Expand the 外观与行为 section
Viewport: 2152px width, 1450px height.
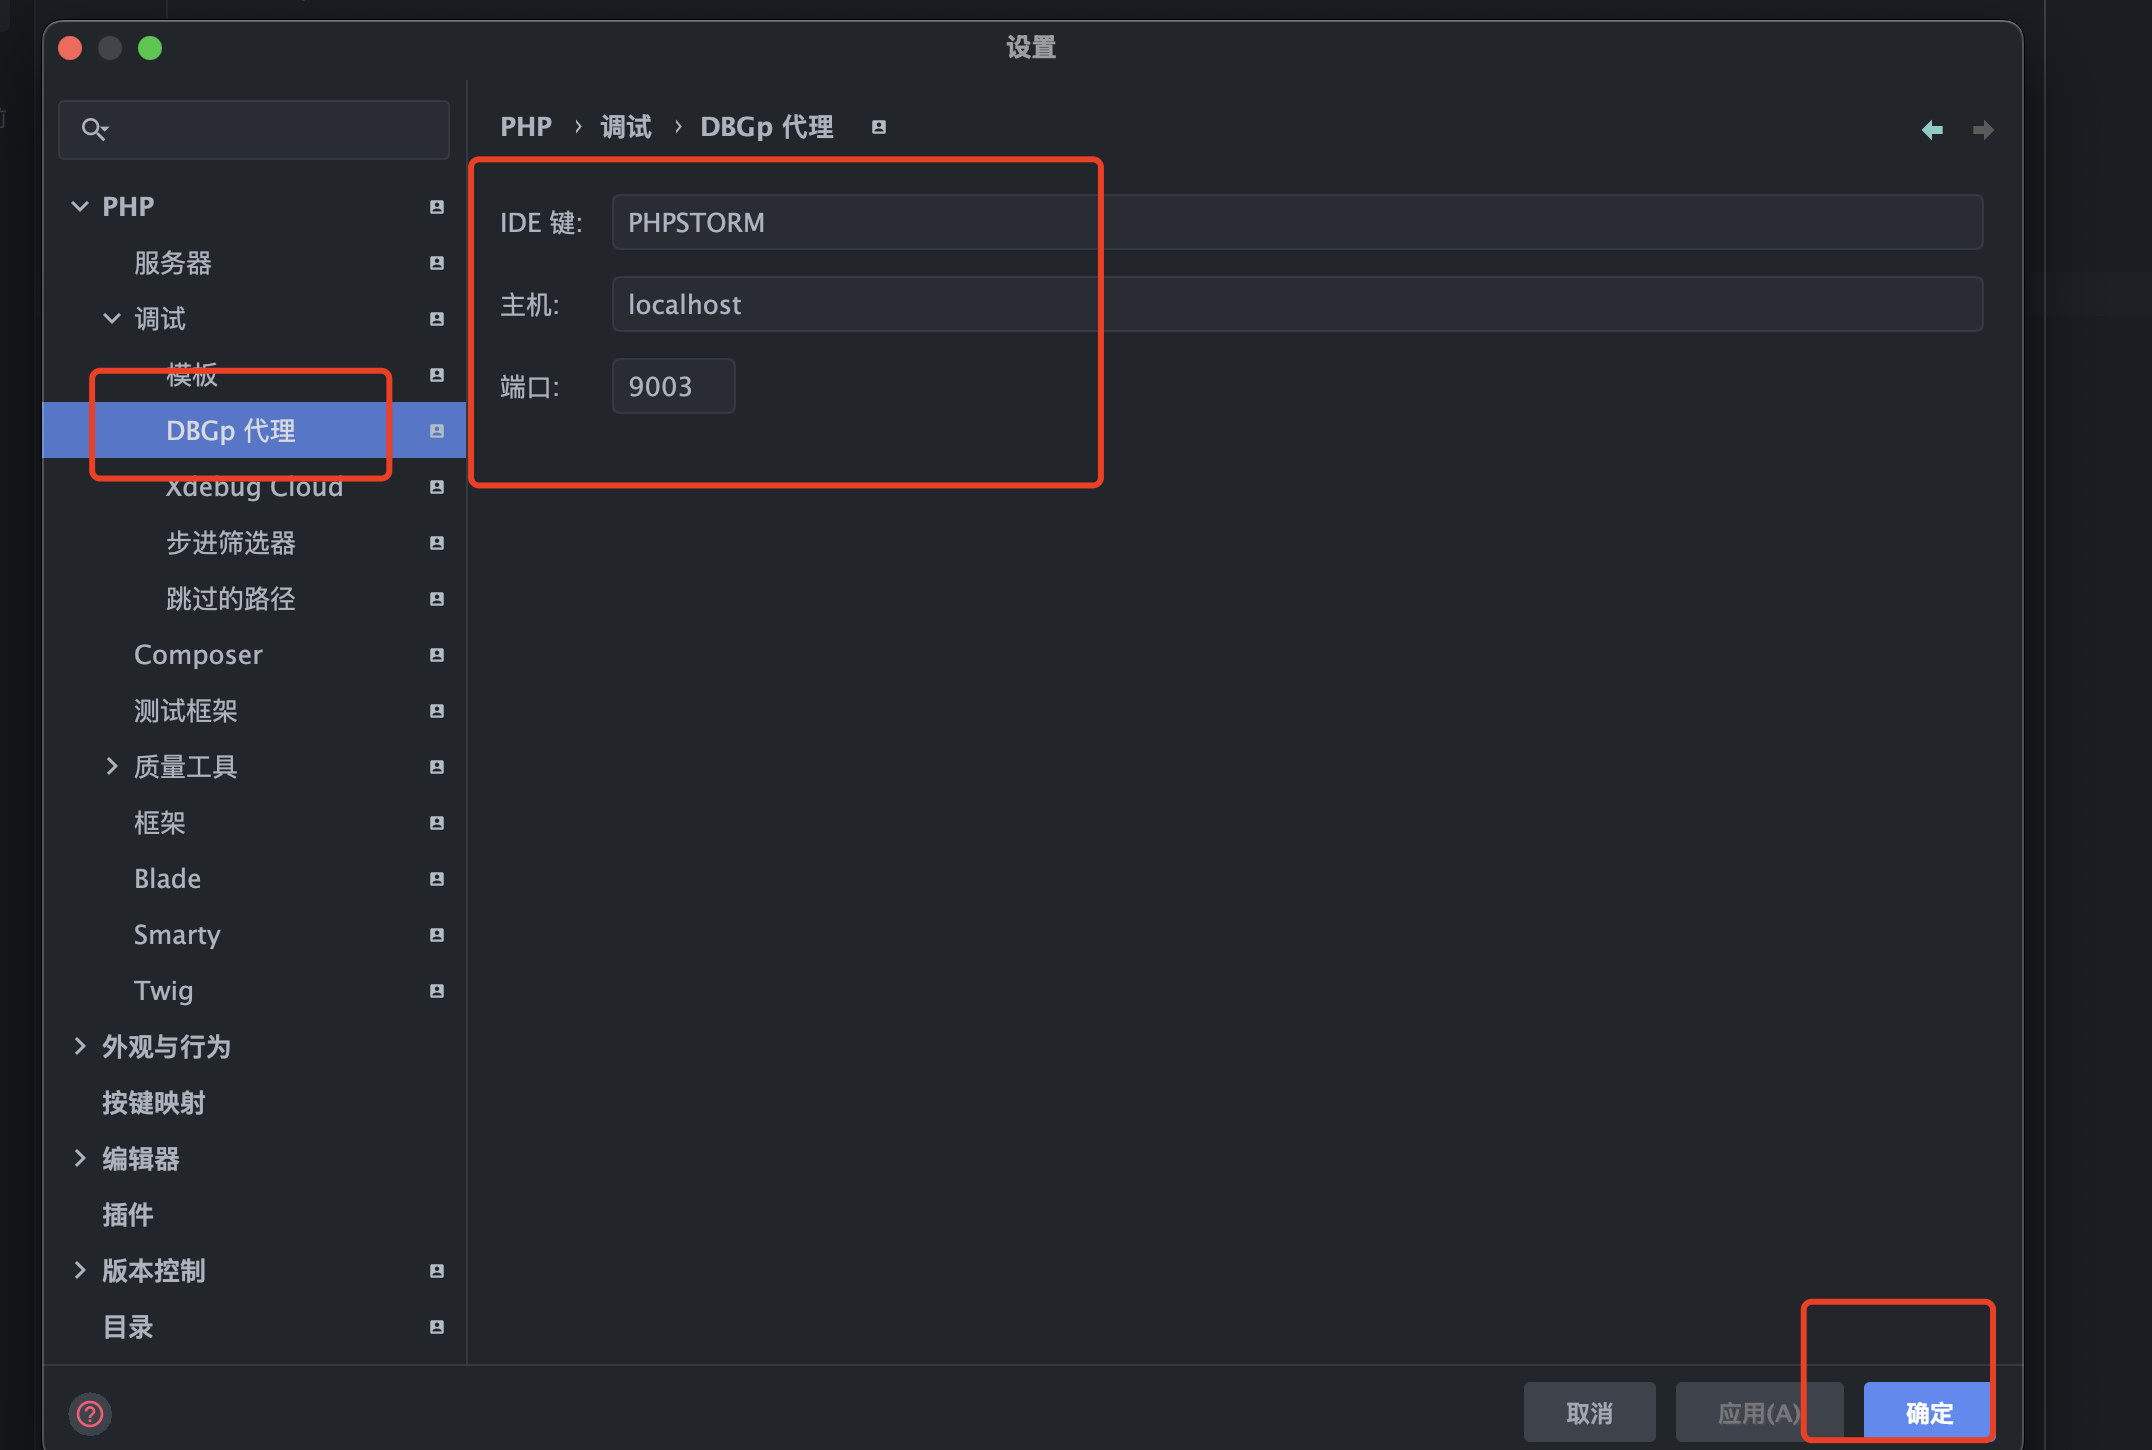coord(80,1047)
